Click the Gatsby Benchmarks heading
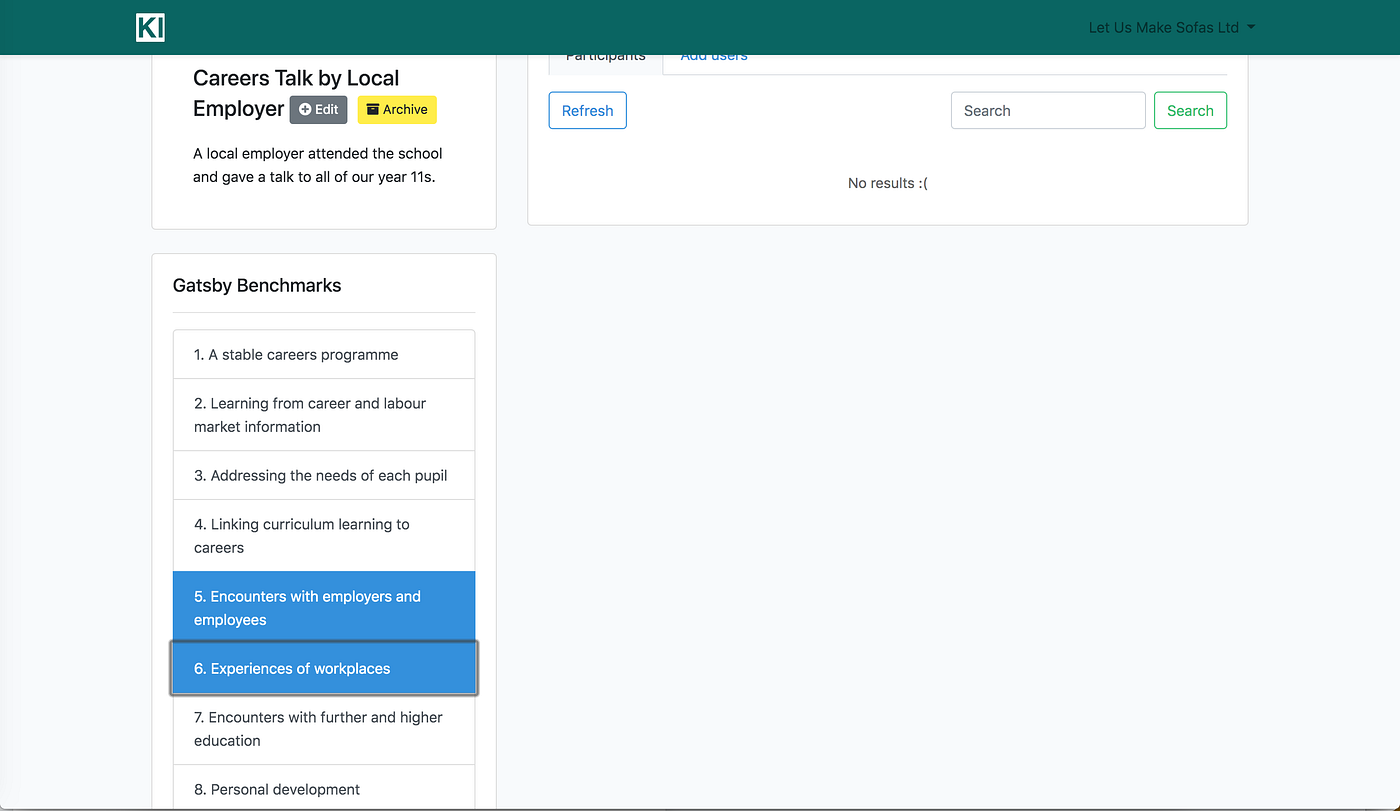 [257, 285]
